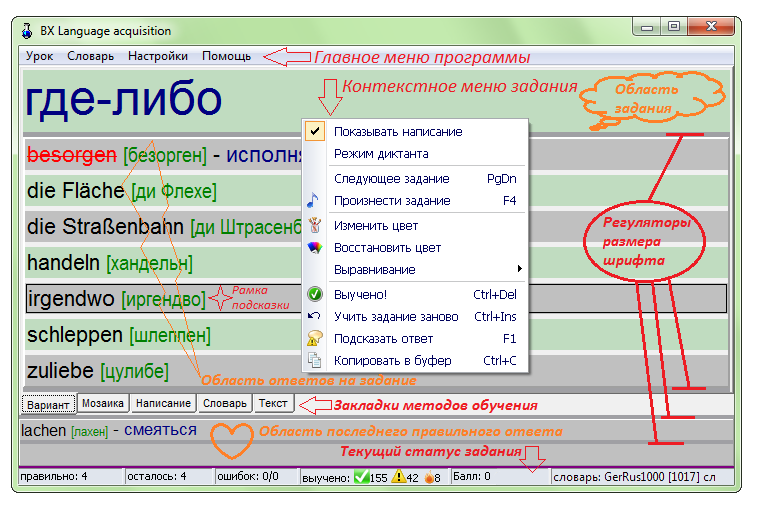Screen dimensions: 760x513
Task: Select Следующее задание menu entry
Action: point(415,178)
